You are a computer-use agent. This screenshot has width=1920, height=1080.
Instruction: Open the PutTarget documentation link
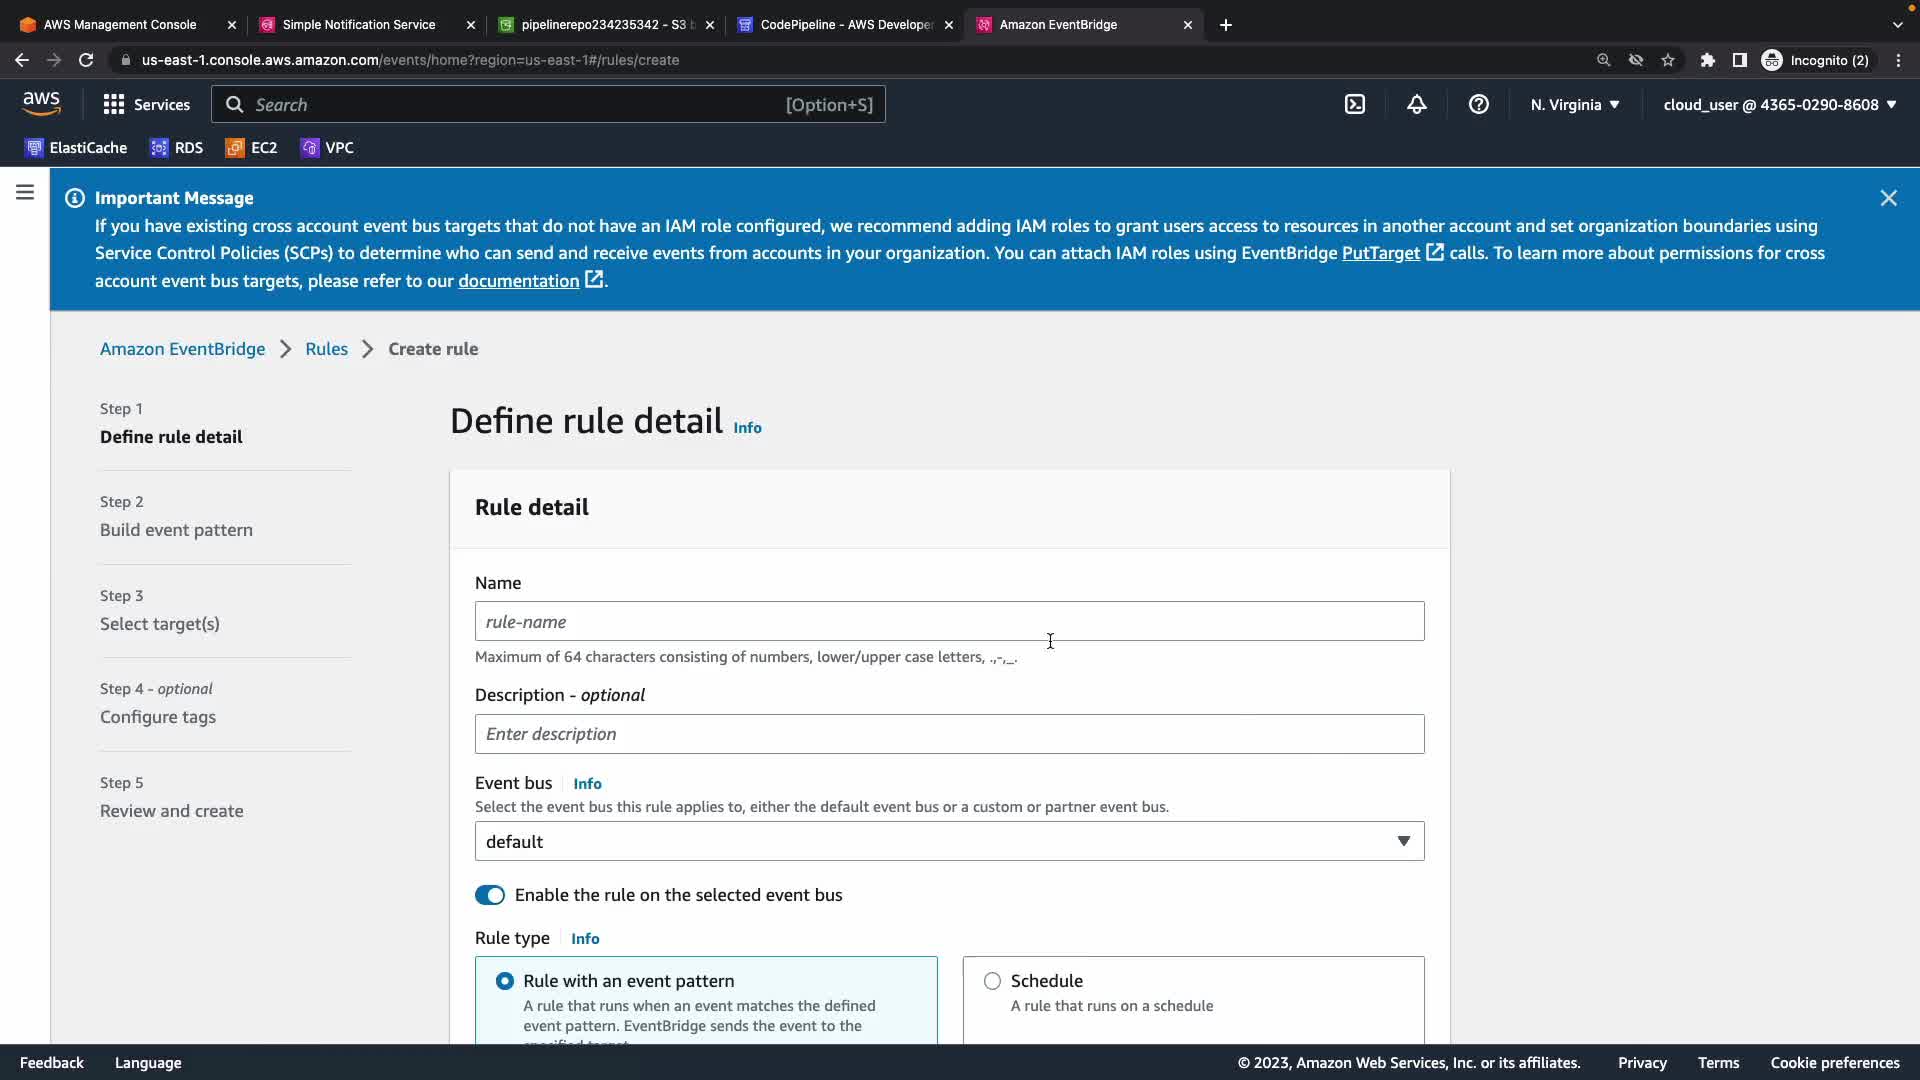(x=1380, y=253)
